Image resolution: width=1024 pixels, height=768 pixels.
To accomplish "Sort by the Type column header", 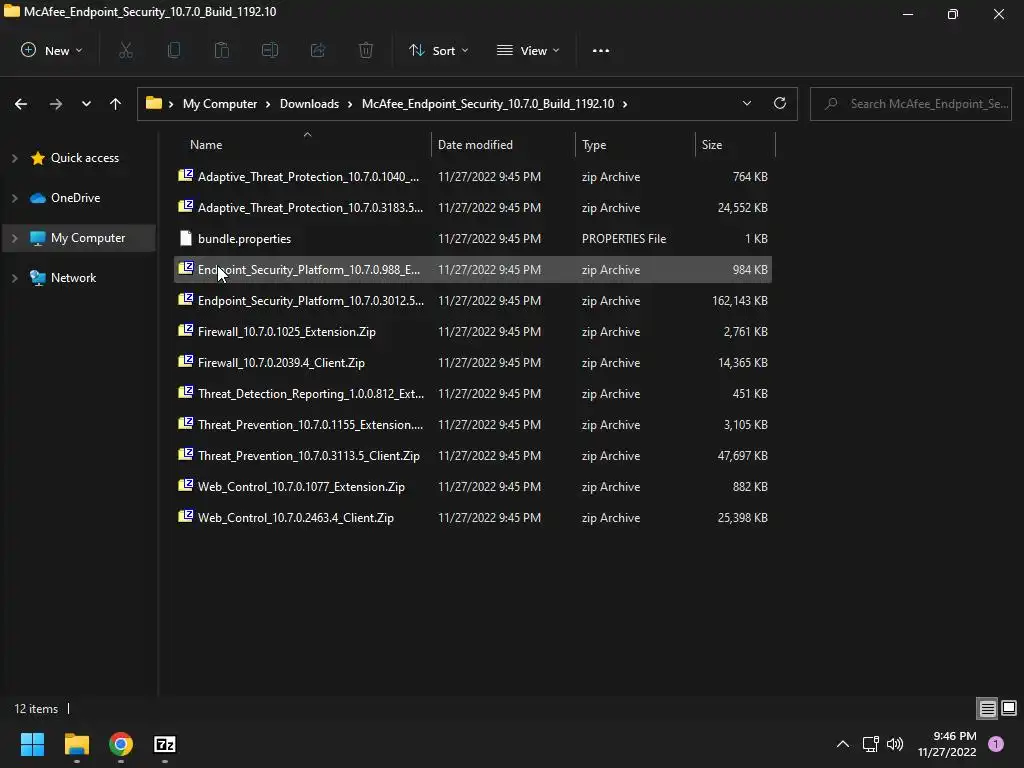I will [x=594, y=145].
